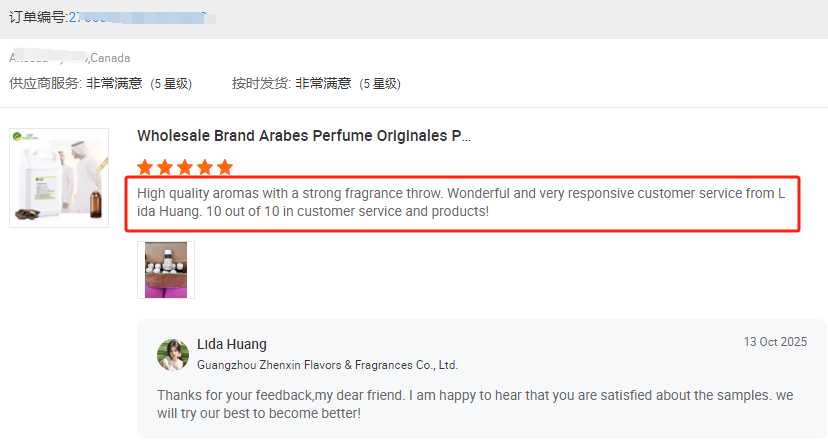Click Guangzhou Zhenxin Flavors & Fragrances company name
Image resolution: width=828 pixels, height=442 pixels.
tap(327, 365)
